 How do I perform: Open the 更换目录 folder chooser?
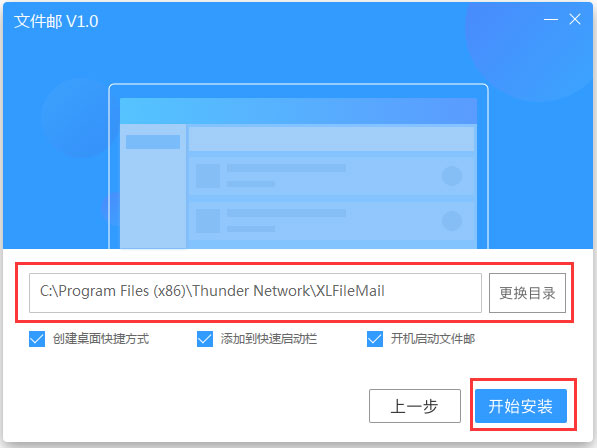pos(527,293)
